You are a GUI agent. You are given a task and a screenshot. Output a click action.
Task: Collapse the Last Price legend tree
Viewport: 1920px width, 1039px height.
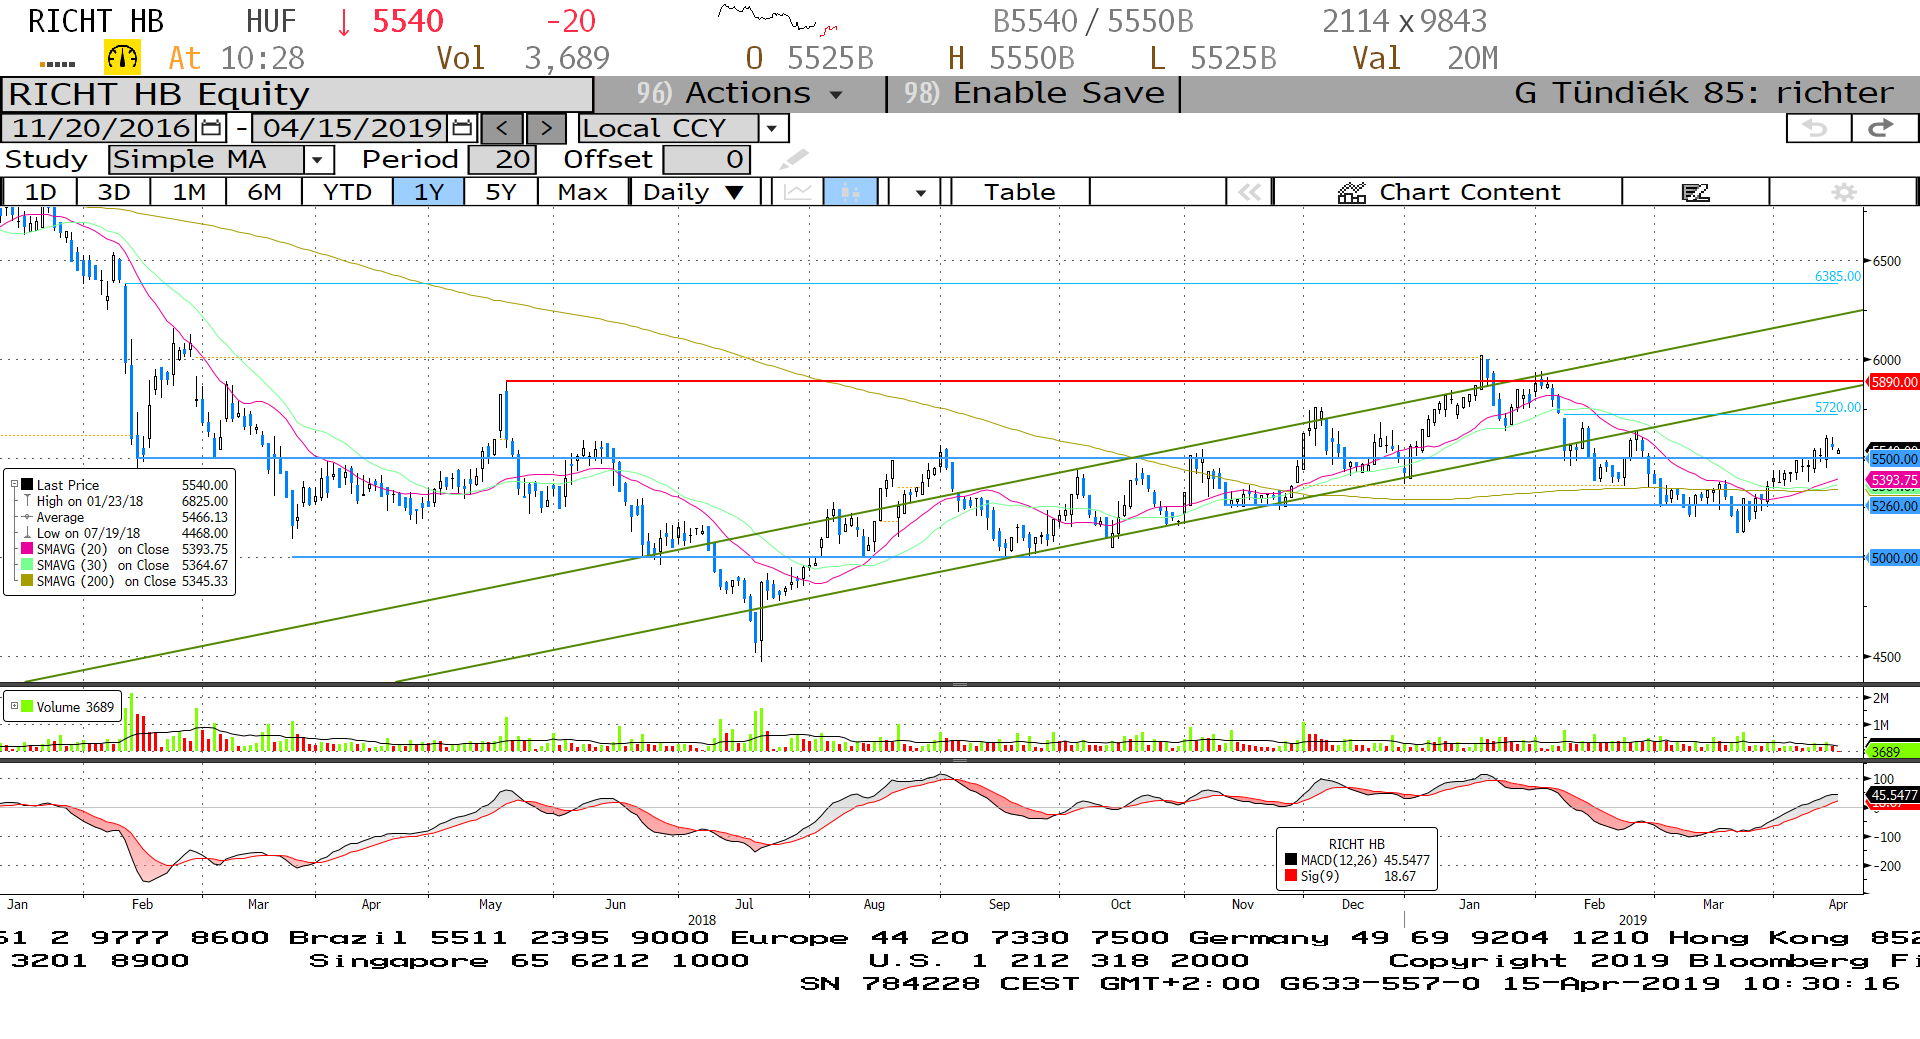coord(14,485)
